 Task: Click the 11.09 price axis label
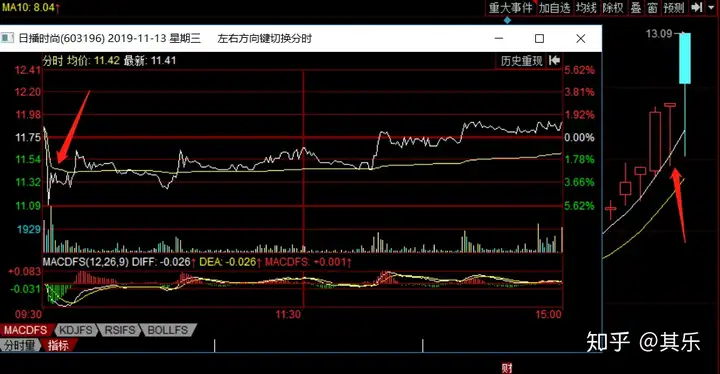(x=28, y=206)
